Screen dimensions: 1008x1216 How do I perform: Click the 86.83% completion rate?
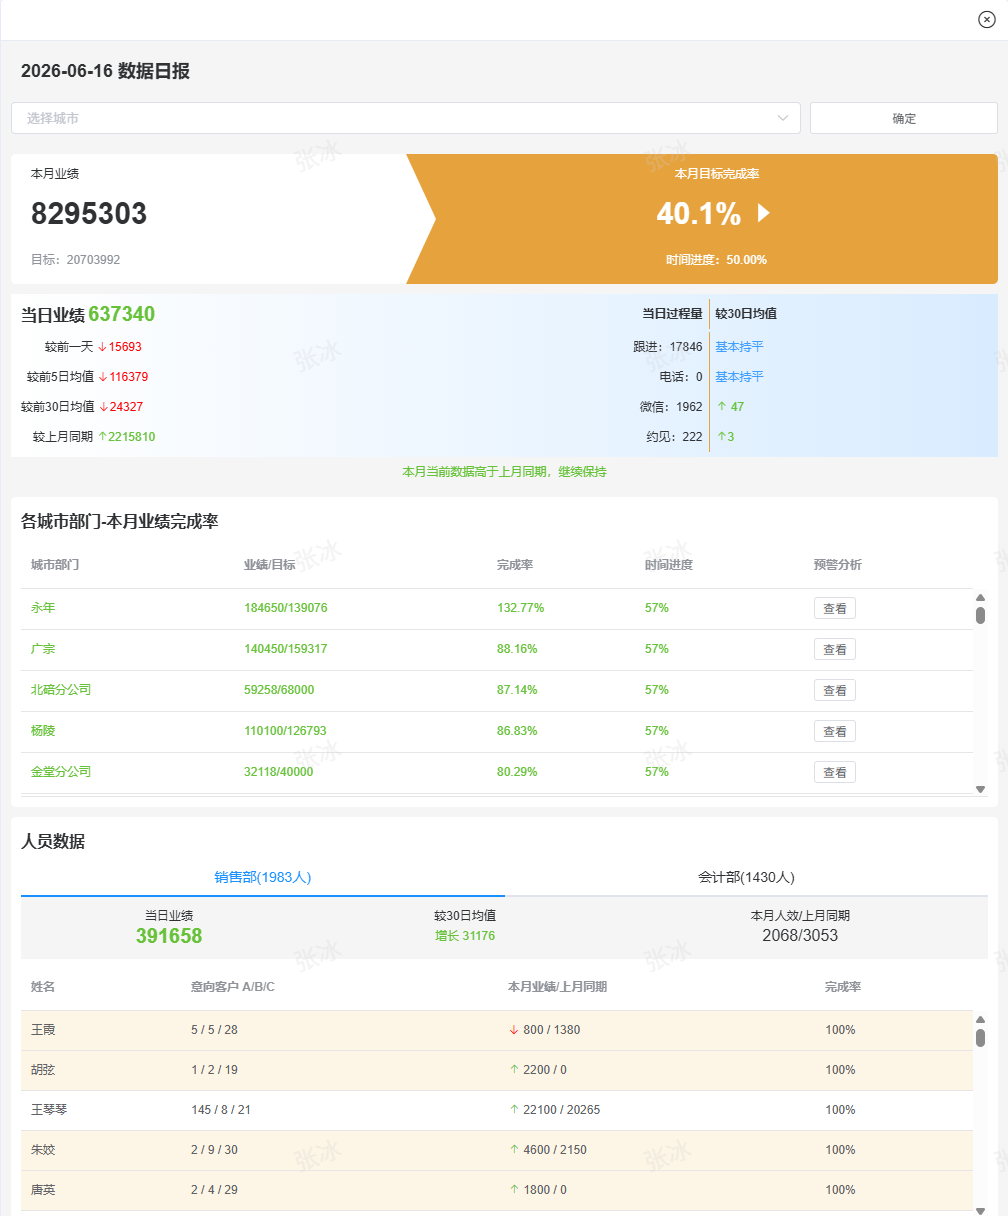517,731
